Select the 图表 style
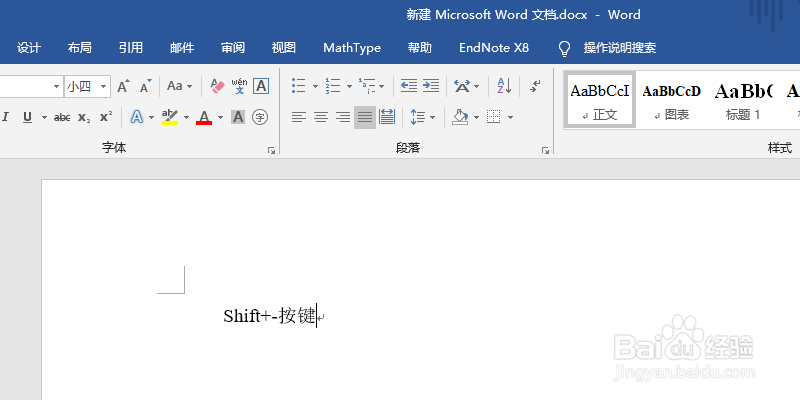 point(671,99)
